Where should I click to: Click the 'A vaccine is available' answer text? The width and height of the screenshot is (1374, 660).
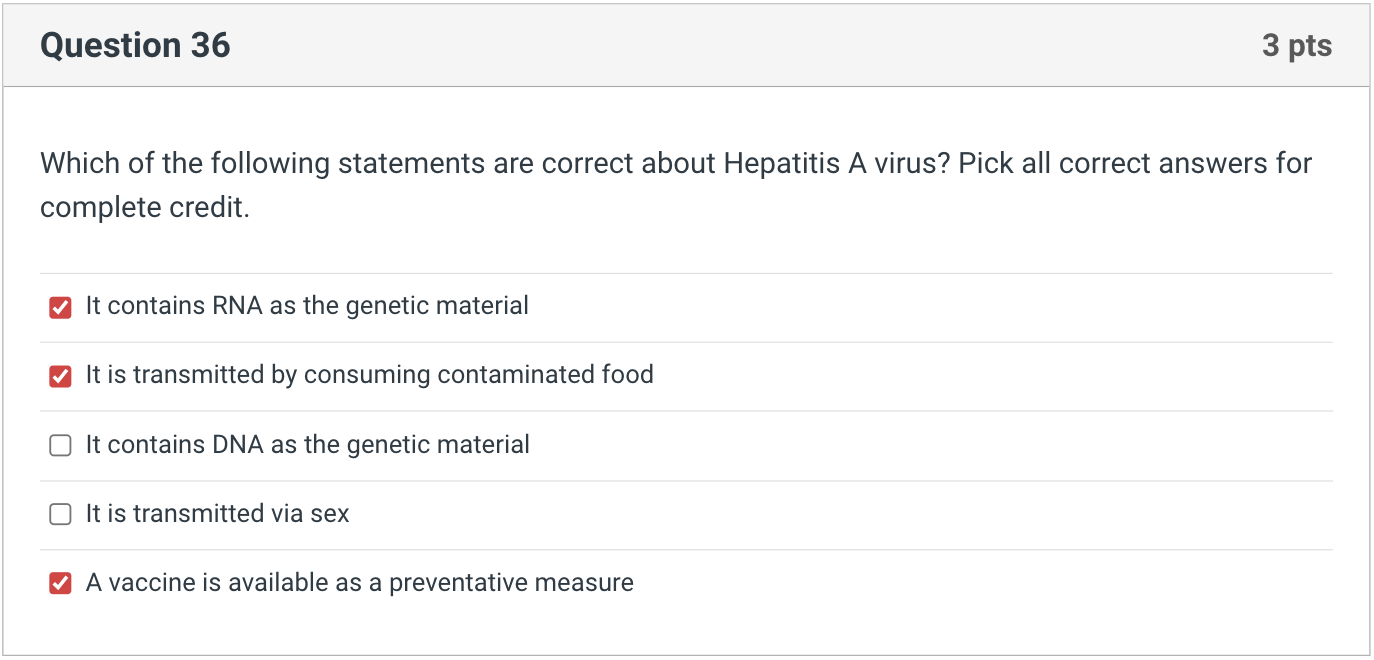pos(359,583)
